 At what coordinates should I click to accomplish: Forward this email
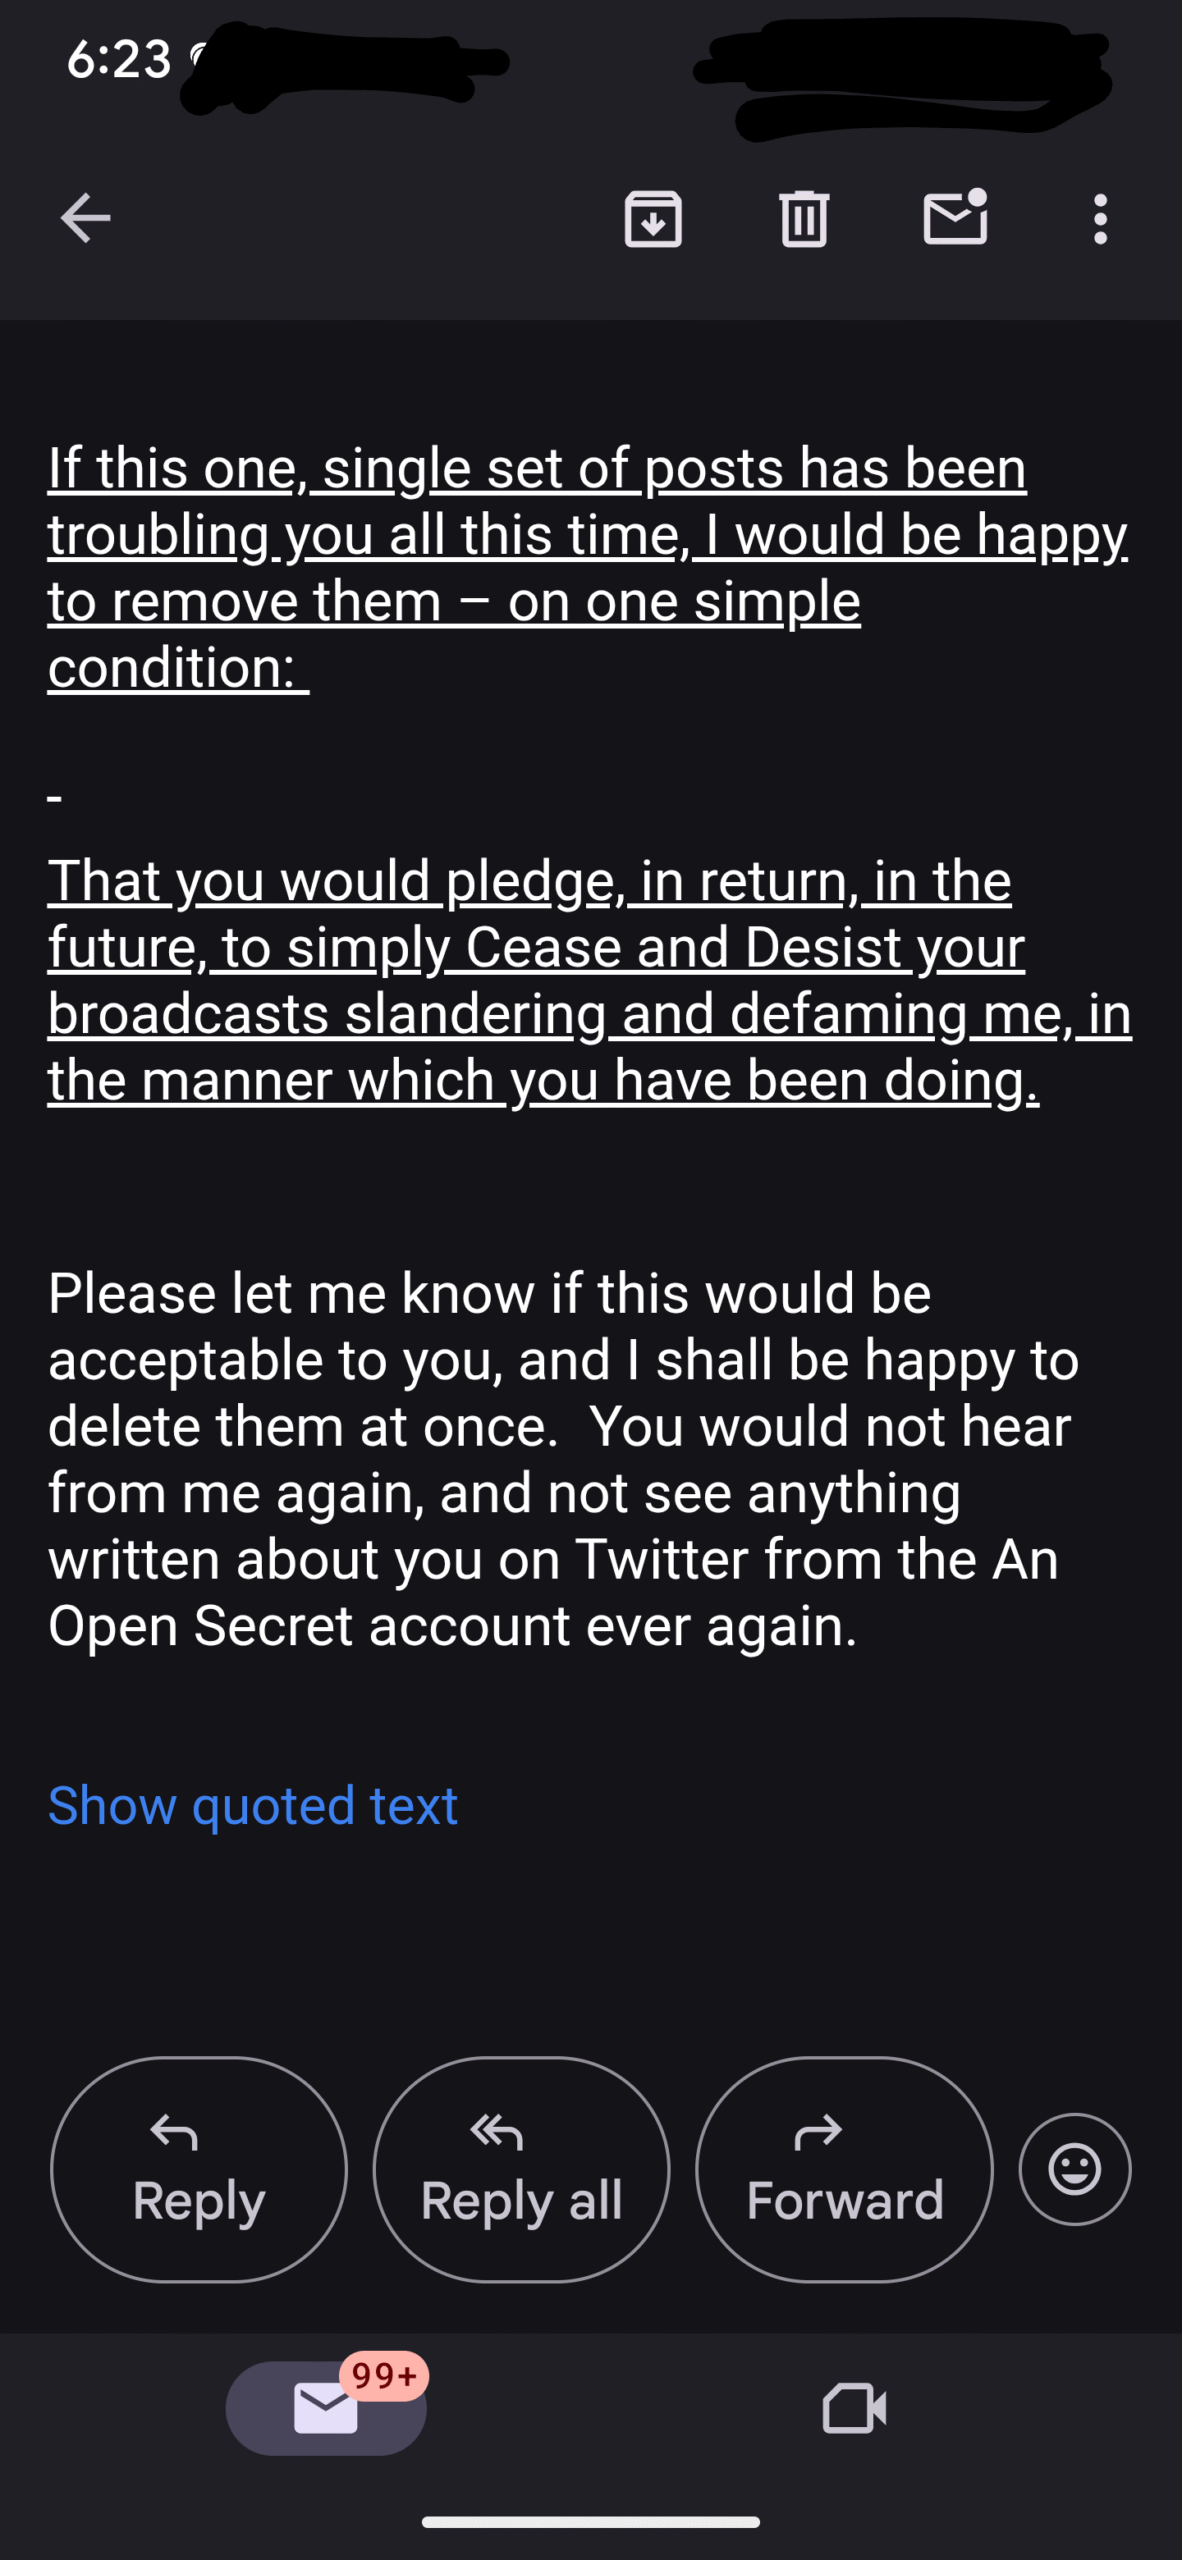pyautogui.click(x=844, y=2169)
